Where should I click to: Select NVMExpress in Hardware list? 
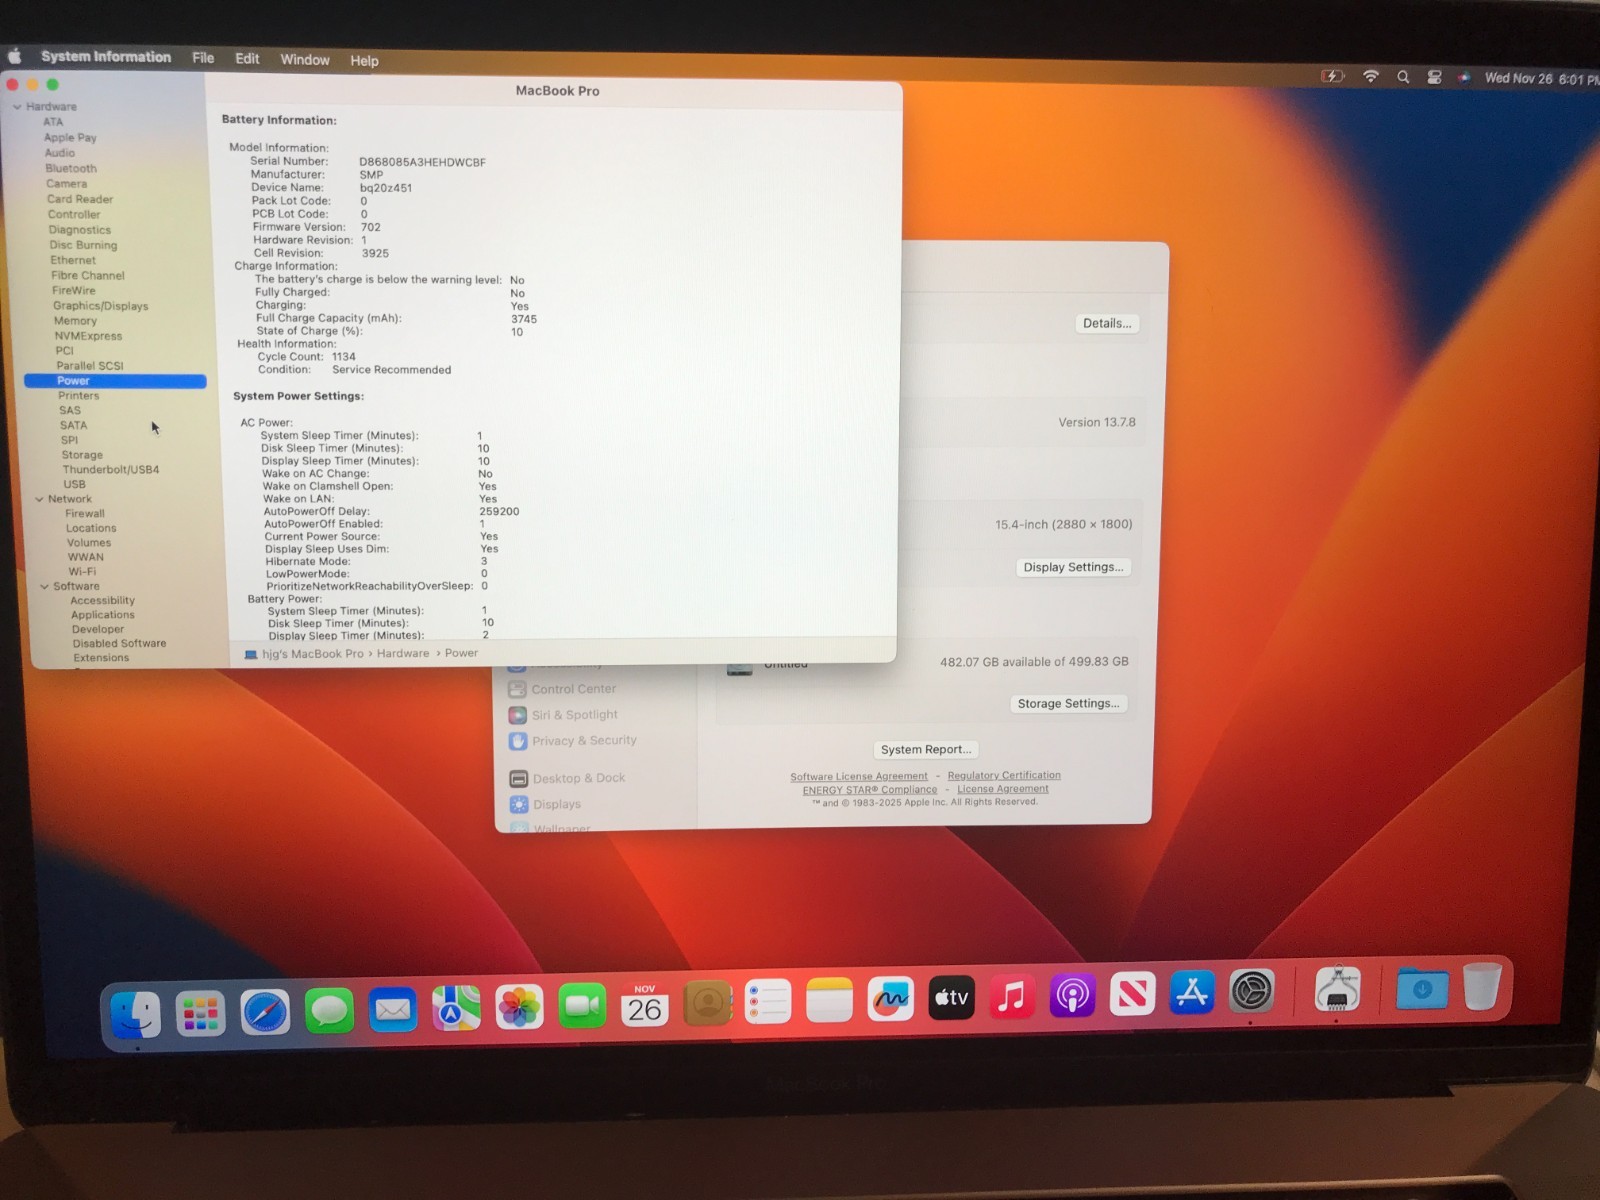[x=88, y=336]
